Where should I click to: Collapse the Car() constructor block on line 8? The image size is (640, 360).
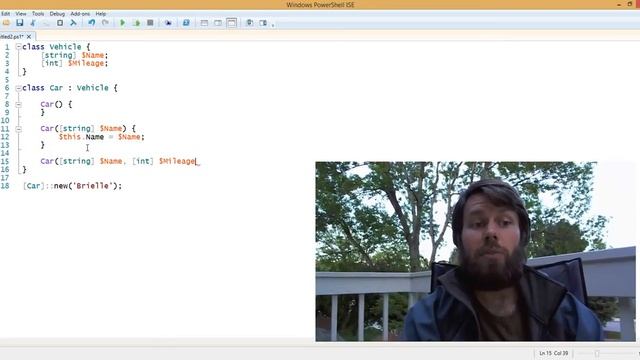click(x=18, y=104)
